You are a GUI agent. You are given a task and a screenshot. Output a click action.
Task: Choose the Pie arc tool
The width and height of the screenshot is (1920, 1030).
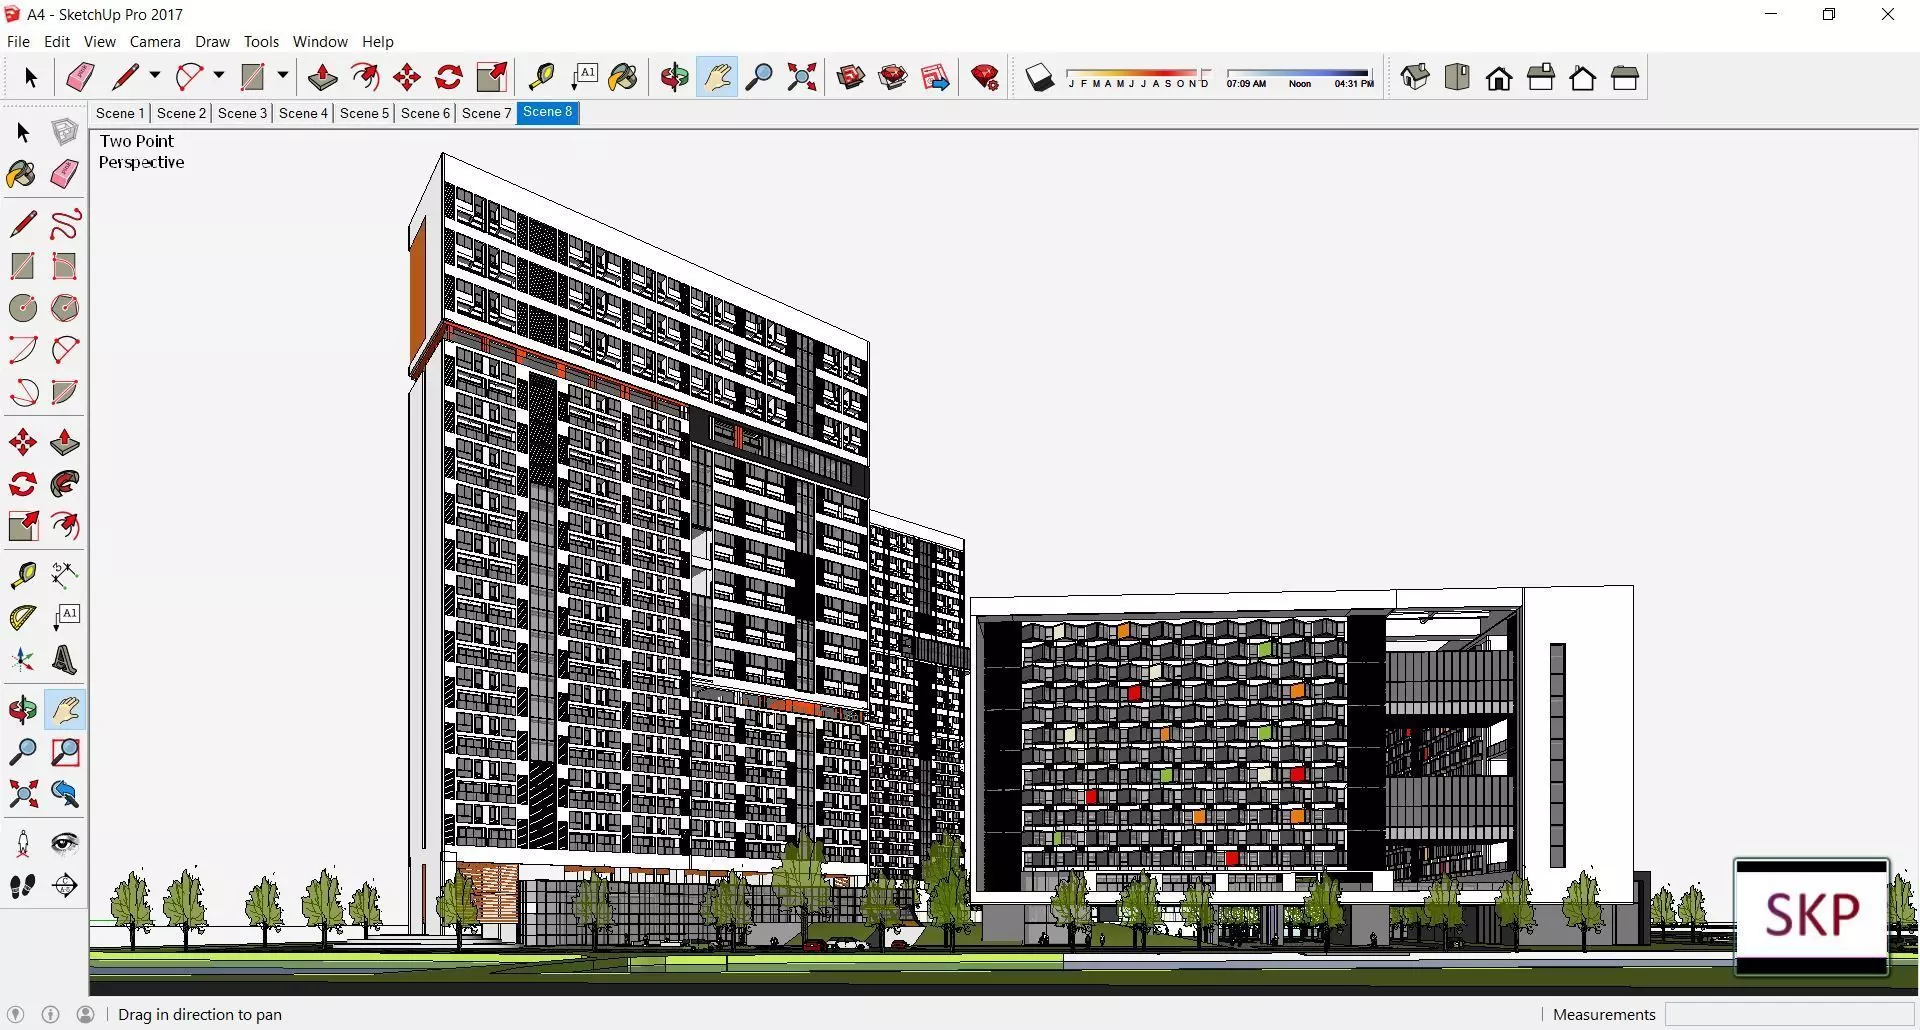click(65, 392)
